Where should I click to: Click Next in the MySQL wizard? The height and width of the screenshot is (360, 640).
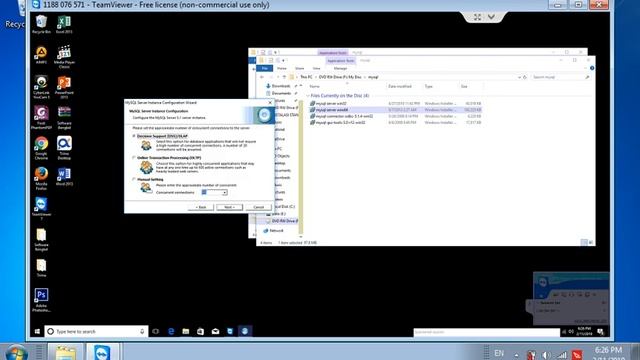[229, 207]
